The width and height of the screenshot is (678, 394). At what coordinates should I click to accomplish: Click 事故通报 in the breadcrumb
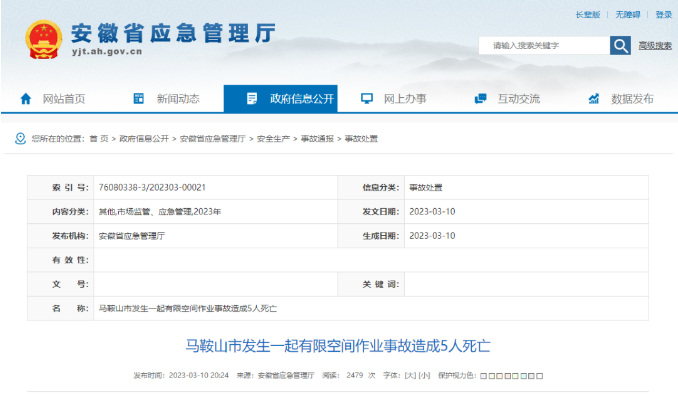coord(317,138)
